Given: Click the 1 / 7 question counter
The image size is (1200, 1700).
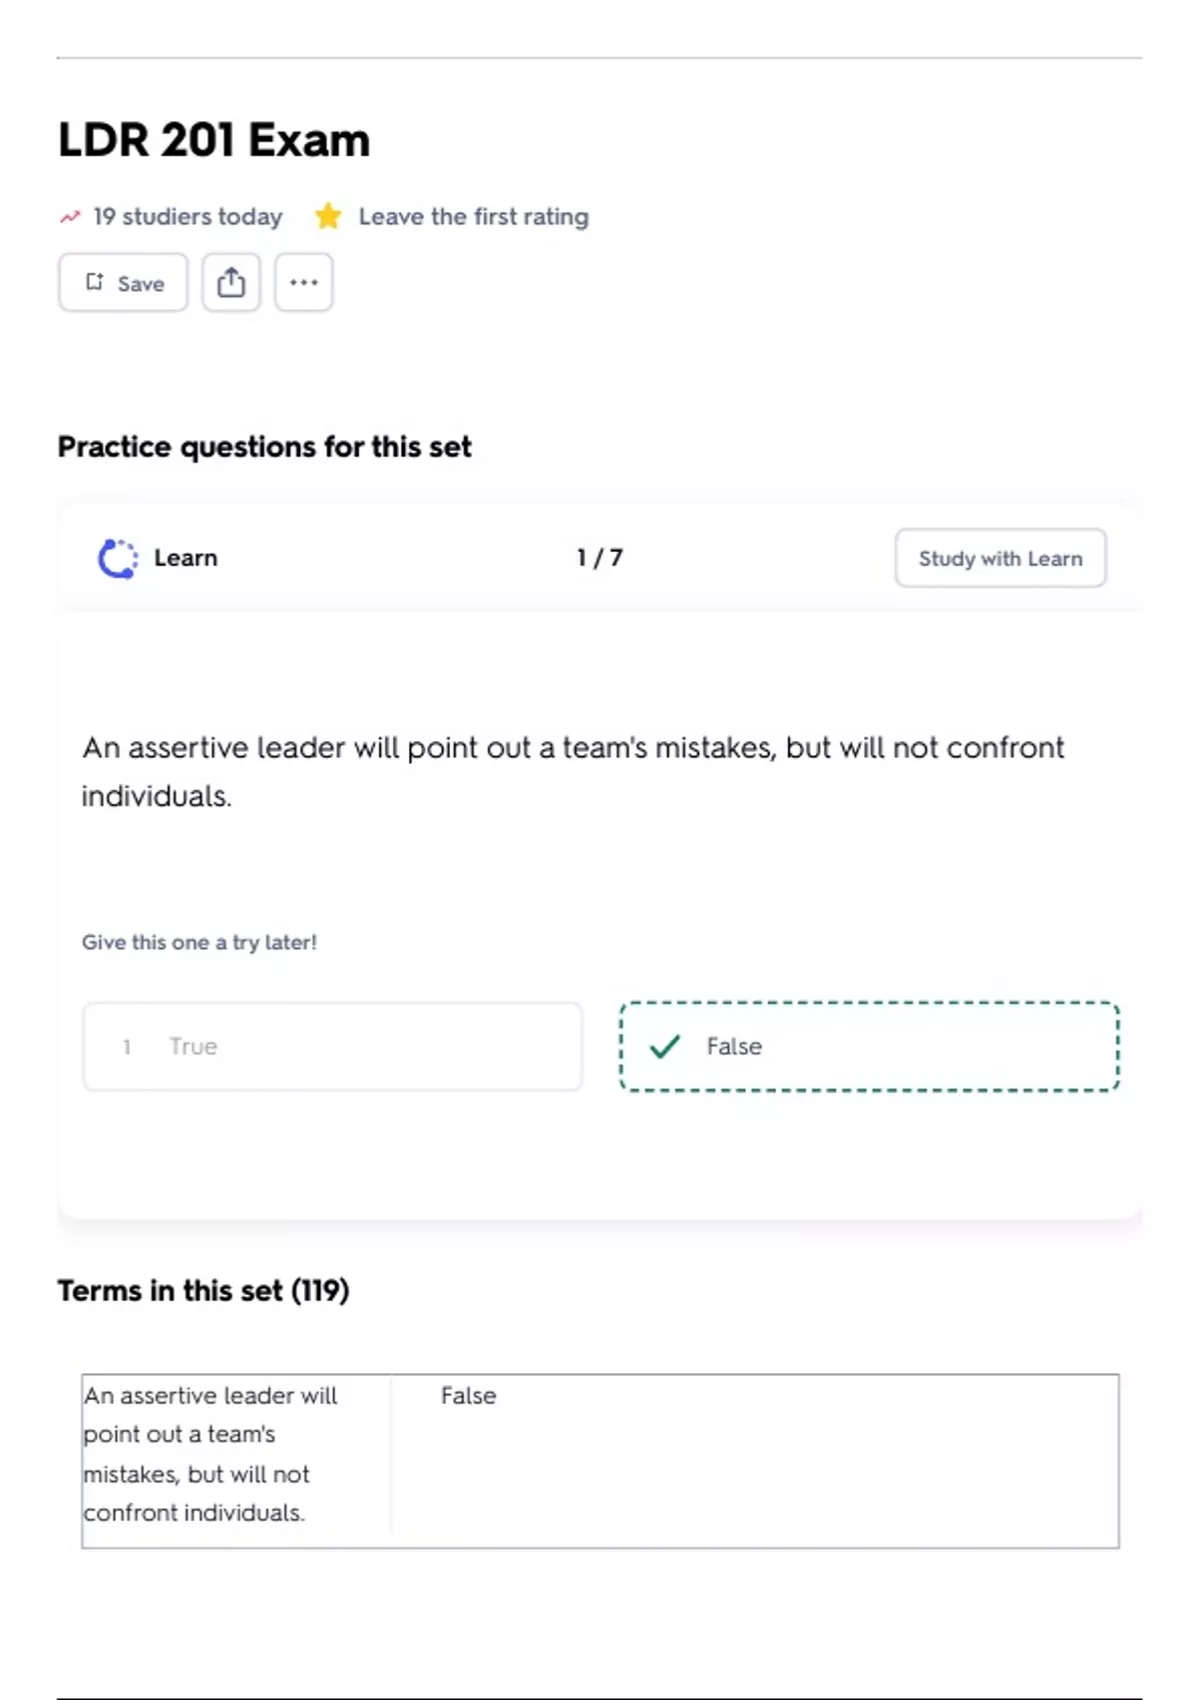Looking at the screenshot, I should tap(600, 558).
